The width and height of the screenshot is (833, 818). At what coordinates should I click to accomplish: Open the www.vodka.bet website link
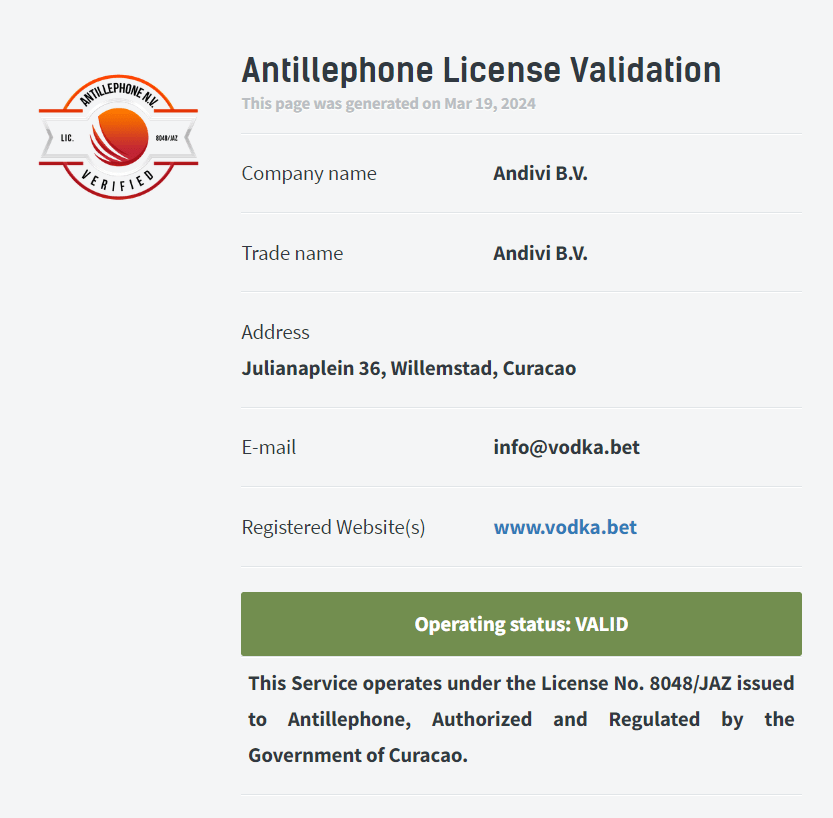[565, 527]
